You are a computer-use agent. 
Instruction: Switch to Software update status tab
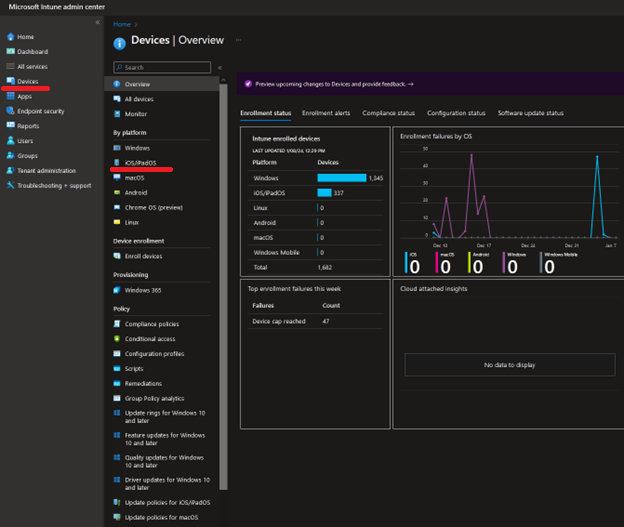[530, 113]
